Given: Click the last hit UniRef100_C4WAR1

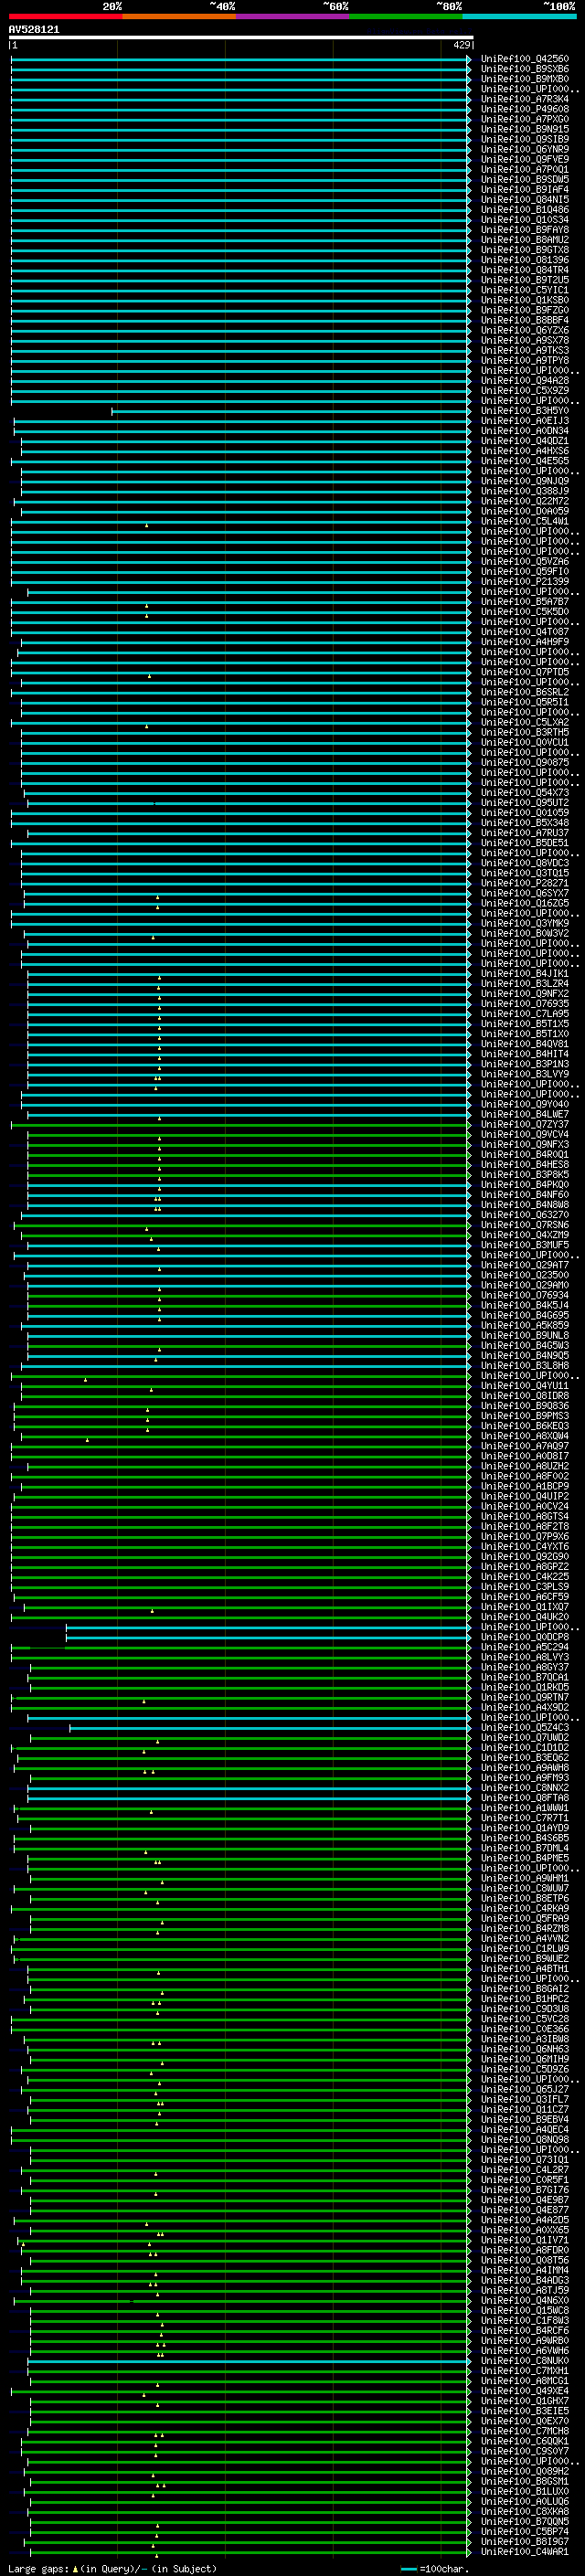Looking at the screenshot, I should click(x=525, y=2553).
